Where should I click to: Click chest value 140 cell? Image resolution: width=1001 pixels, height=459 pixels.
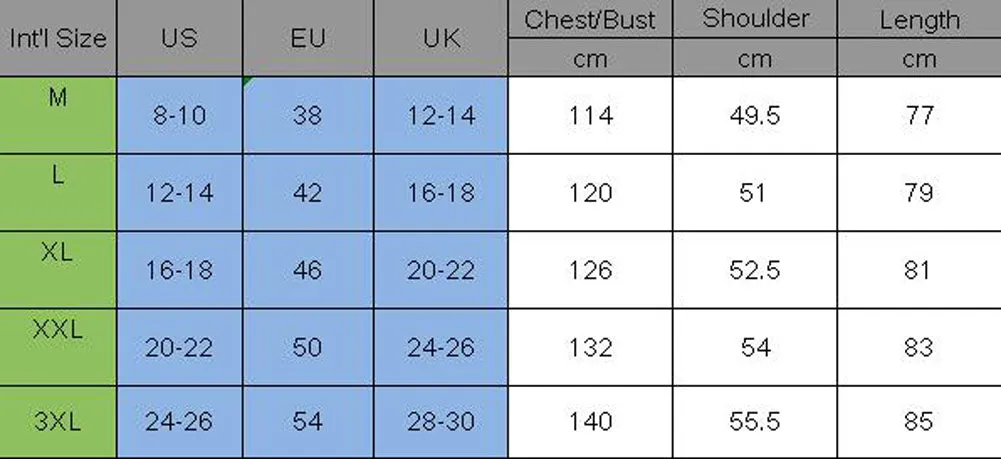(x=590, y=422)
